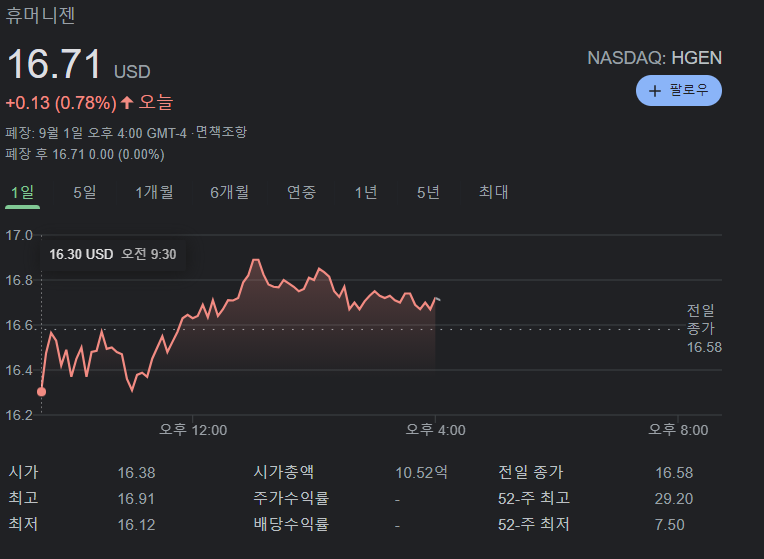Screen dimensions: 764x559
Task: Switch to the 연중 tab
Action: pyautogui.click(x=301, y=193)
